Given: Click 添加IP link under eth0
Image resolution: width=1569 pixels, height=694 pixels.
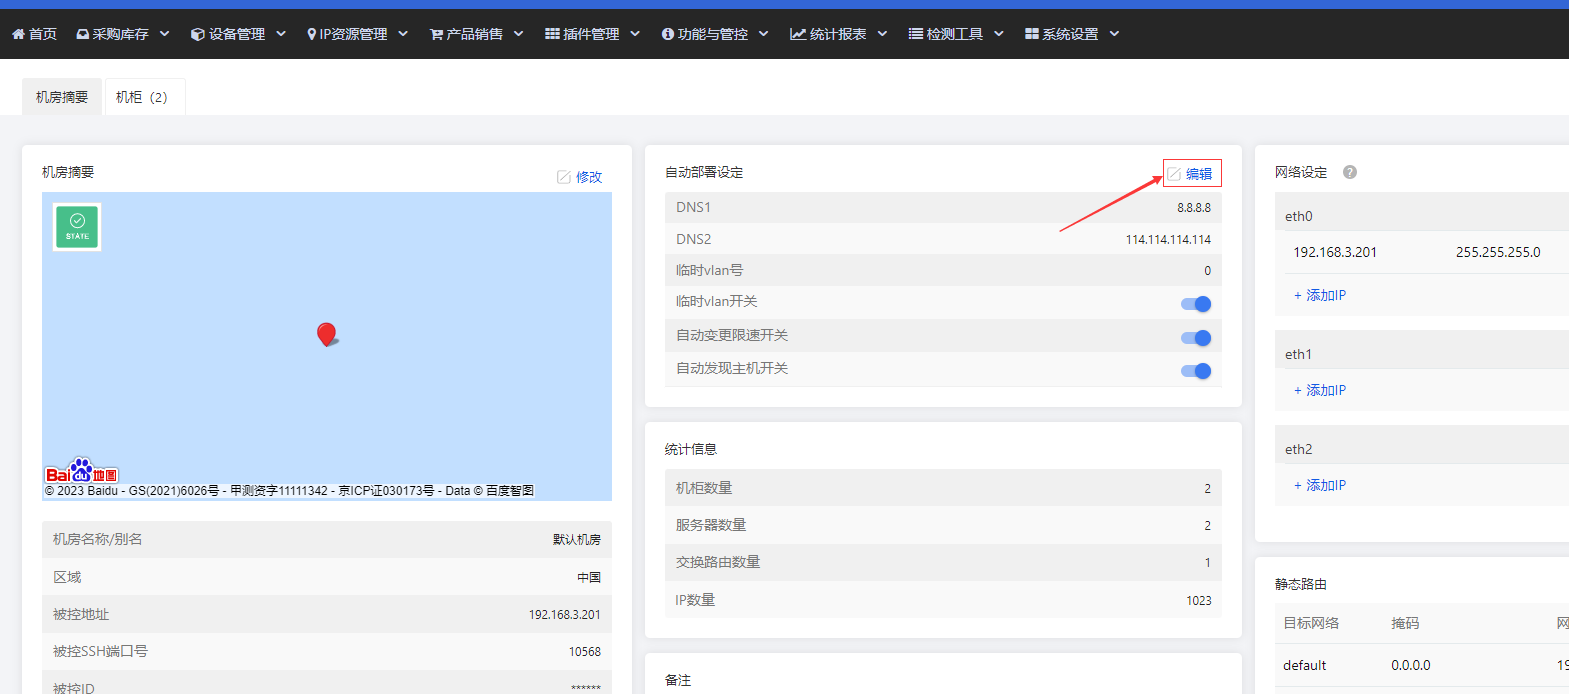Looking at the screenshot, I should click(1320, 296).
